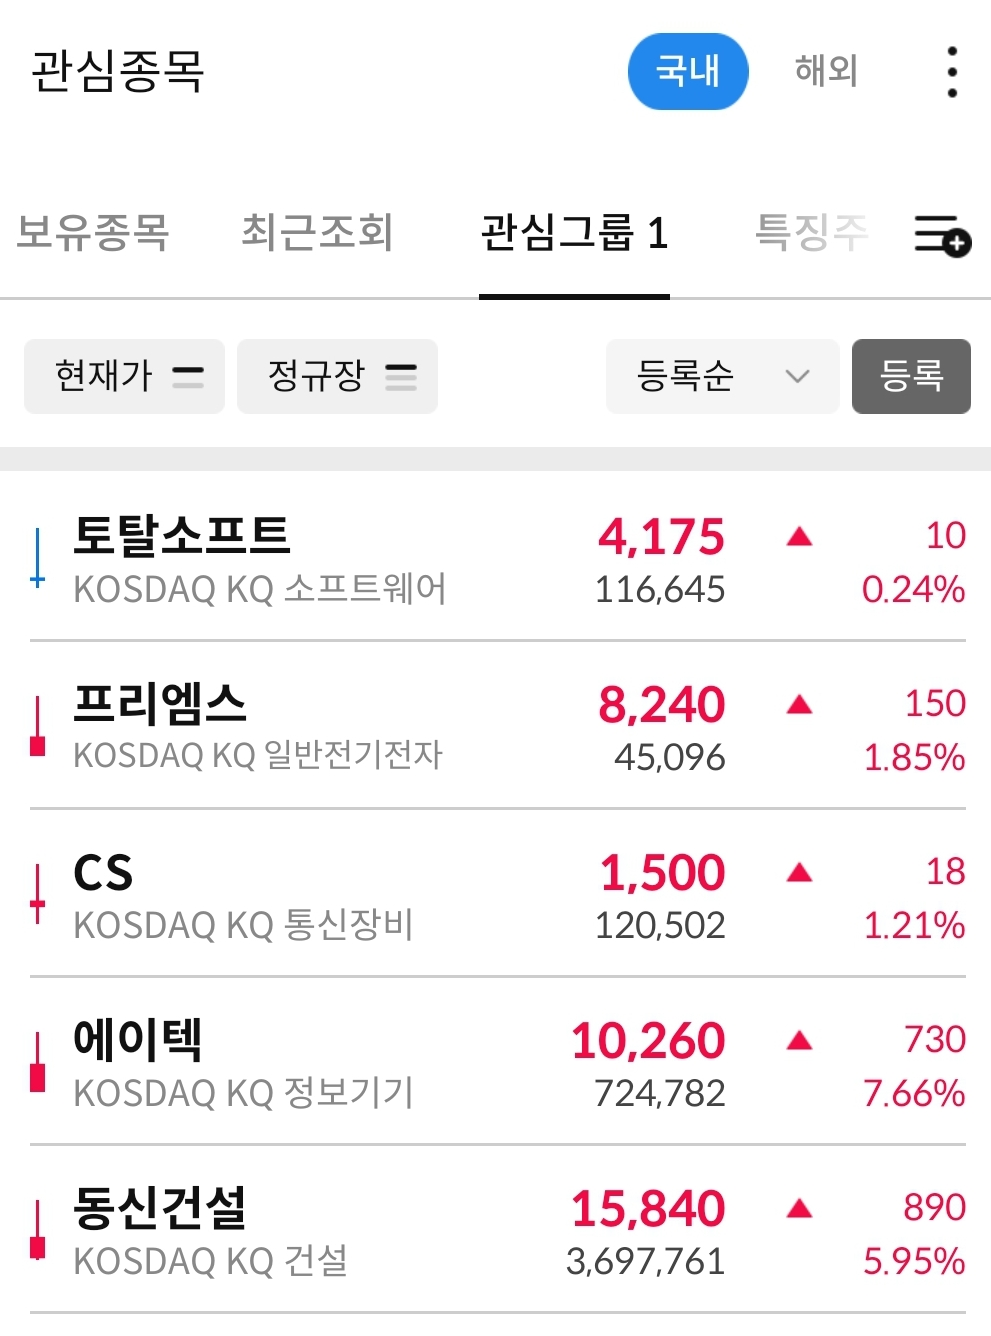Image resolution: width=991 pixels, height=1336 pixels.
Task: Click the 등록 button
Action: (911, 376)
